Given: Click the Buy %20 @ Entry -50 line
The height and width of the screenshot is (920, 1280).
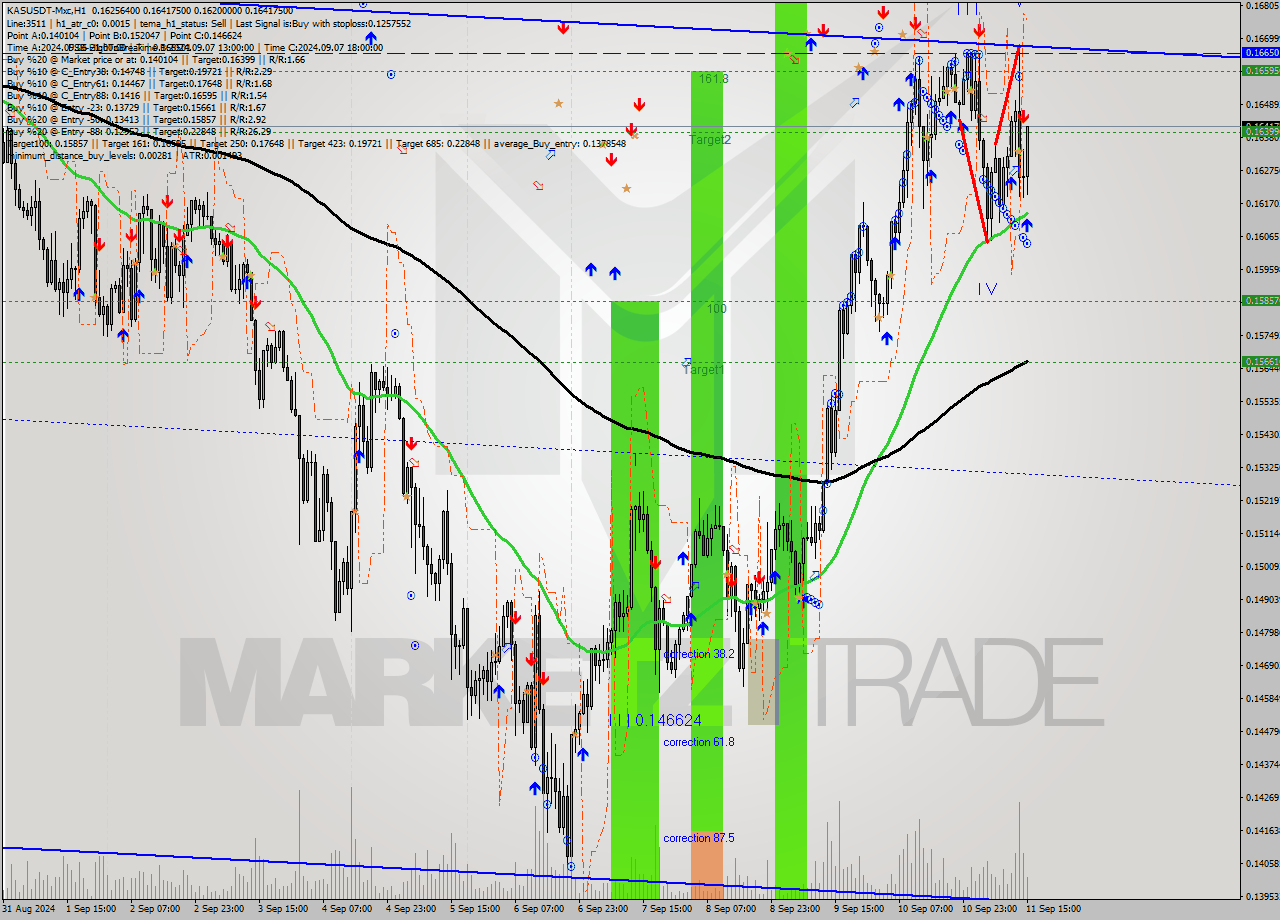Looking at the screenshot, I should coord(136,119).
